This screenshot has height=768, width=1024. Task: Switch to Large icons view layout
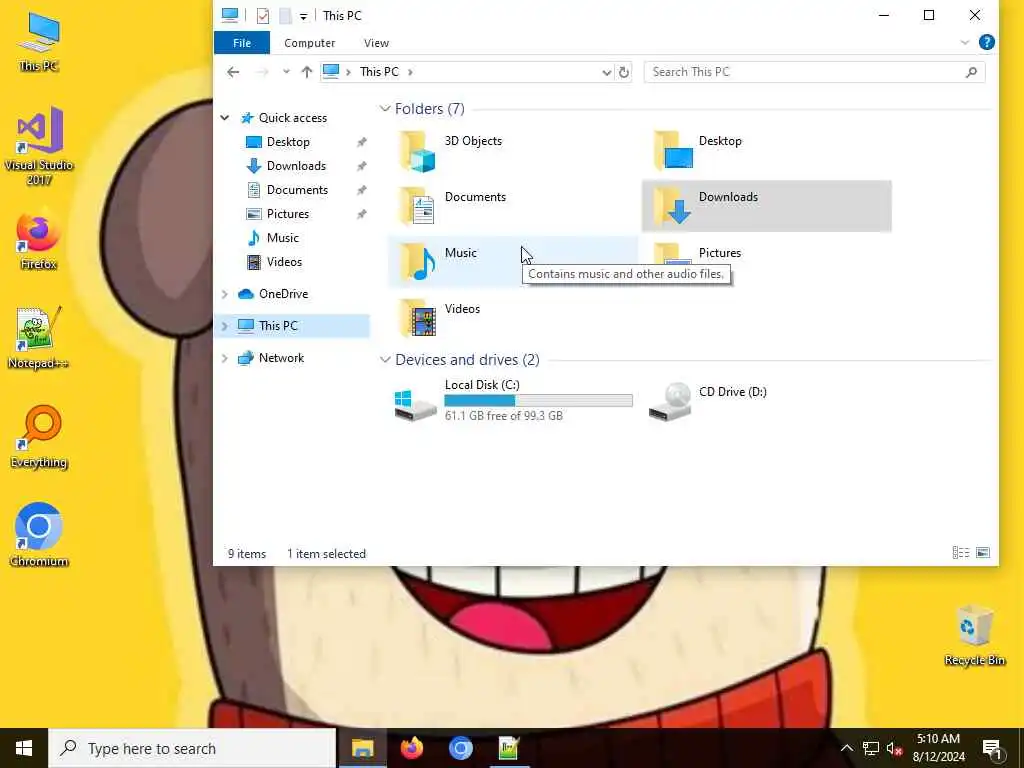point(983,553)
